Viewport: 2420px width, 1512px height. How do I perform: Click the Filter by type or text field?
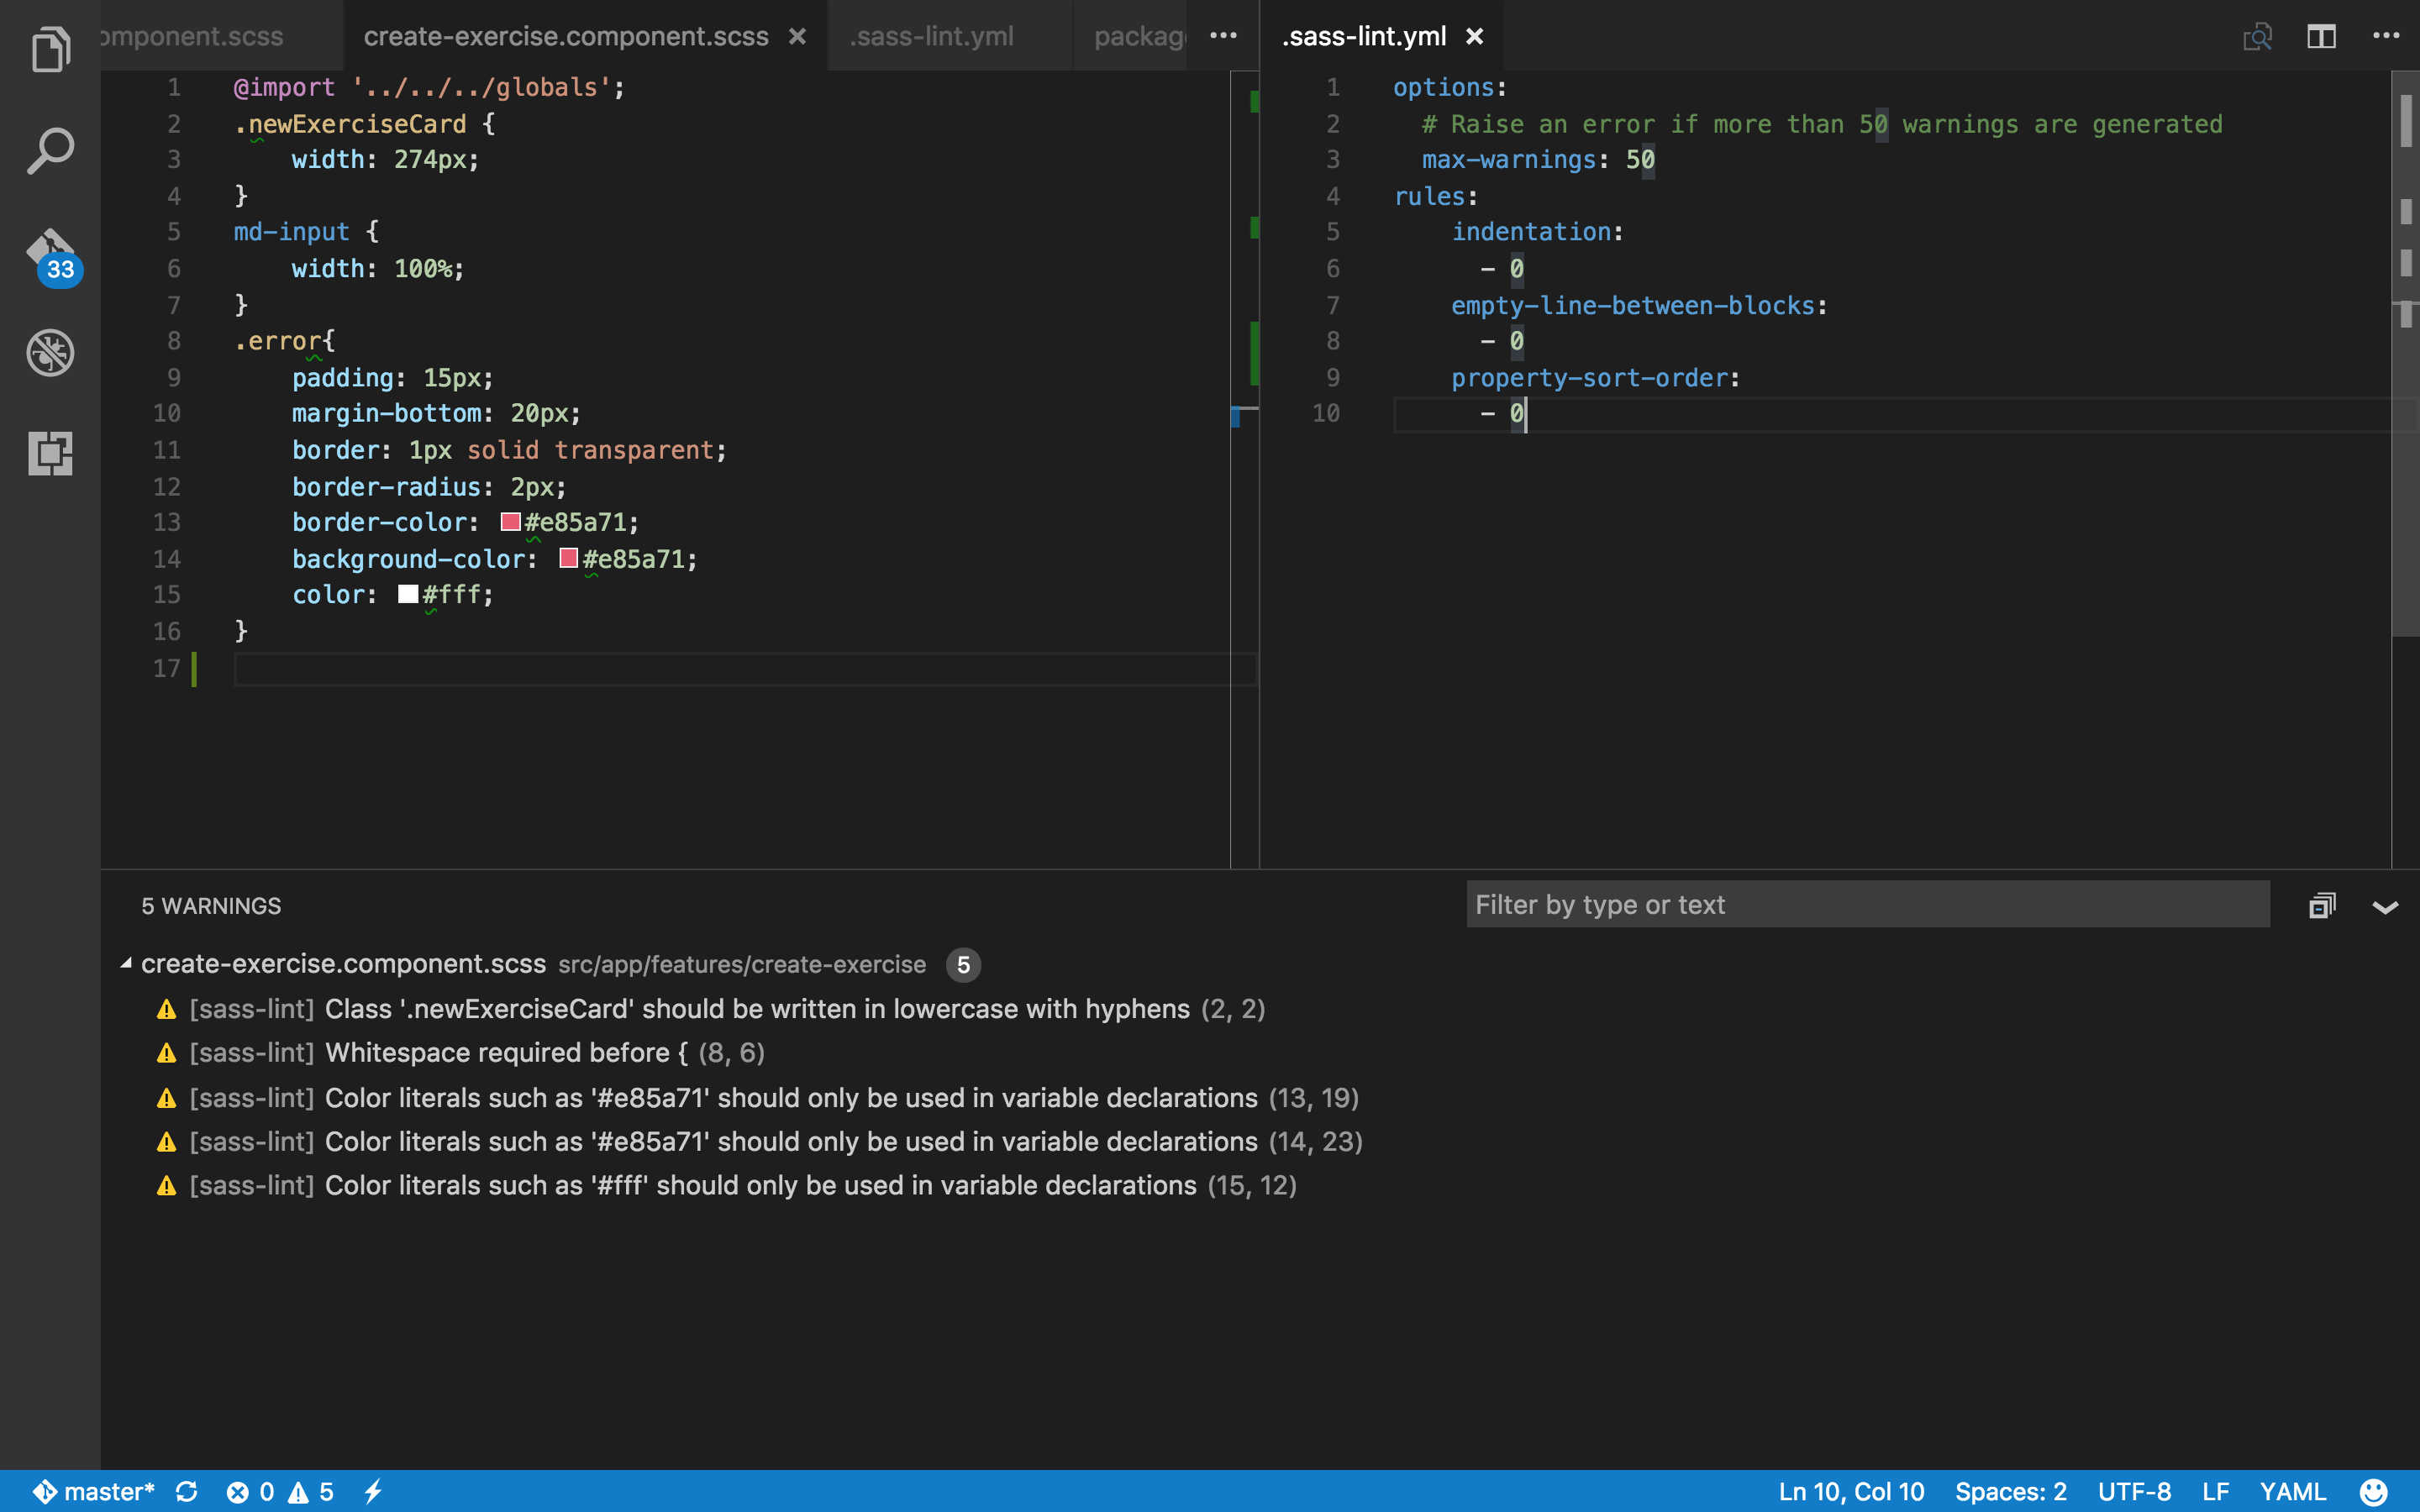[1866, 905]
